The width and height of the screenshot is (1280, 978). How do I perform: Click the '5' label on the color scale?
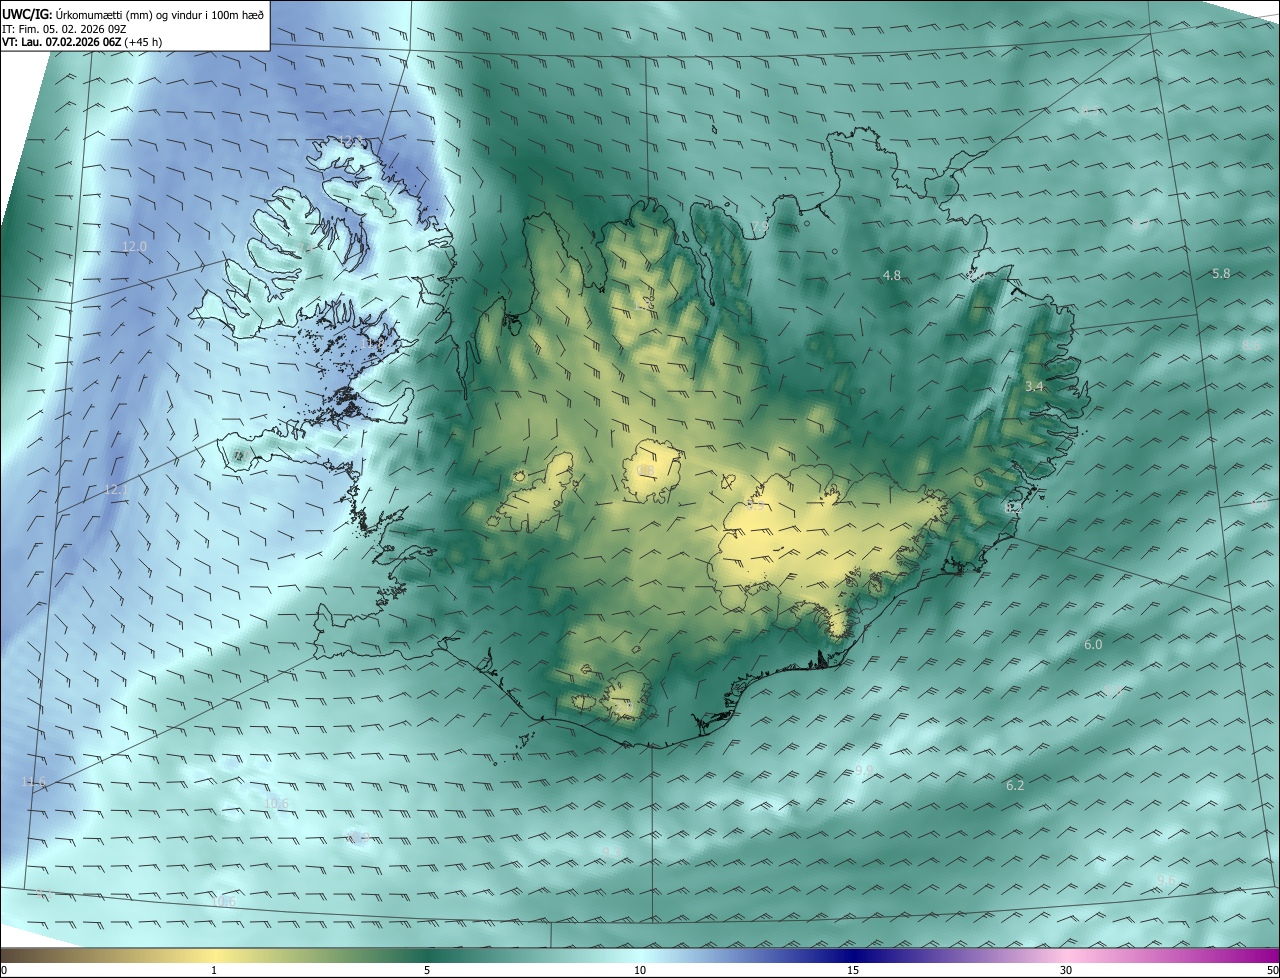(427, 970)
